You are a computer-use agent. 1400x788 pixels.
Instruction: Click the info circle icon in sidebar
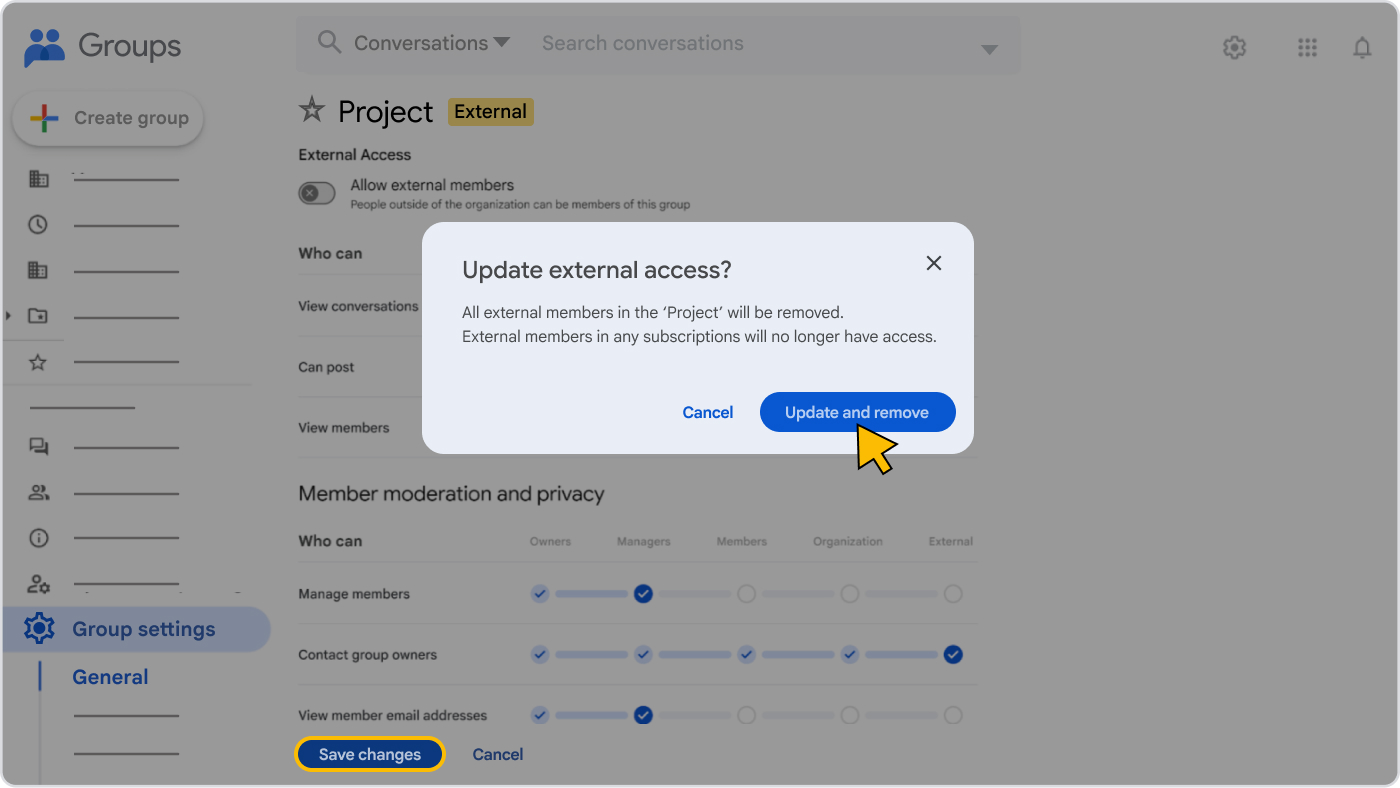pyautogui.click(x=38, y=538)
